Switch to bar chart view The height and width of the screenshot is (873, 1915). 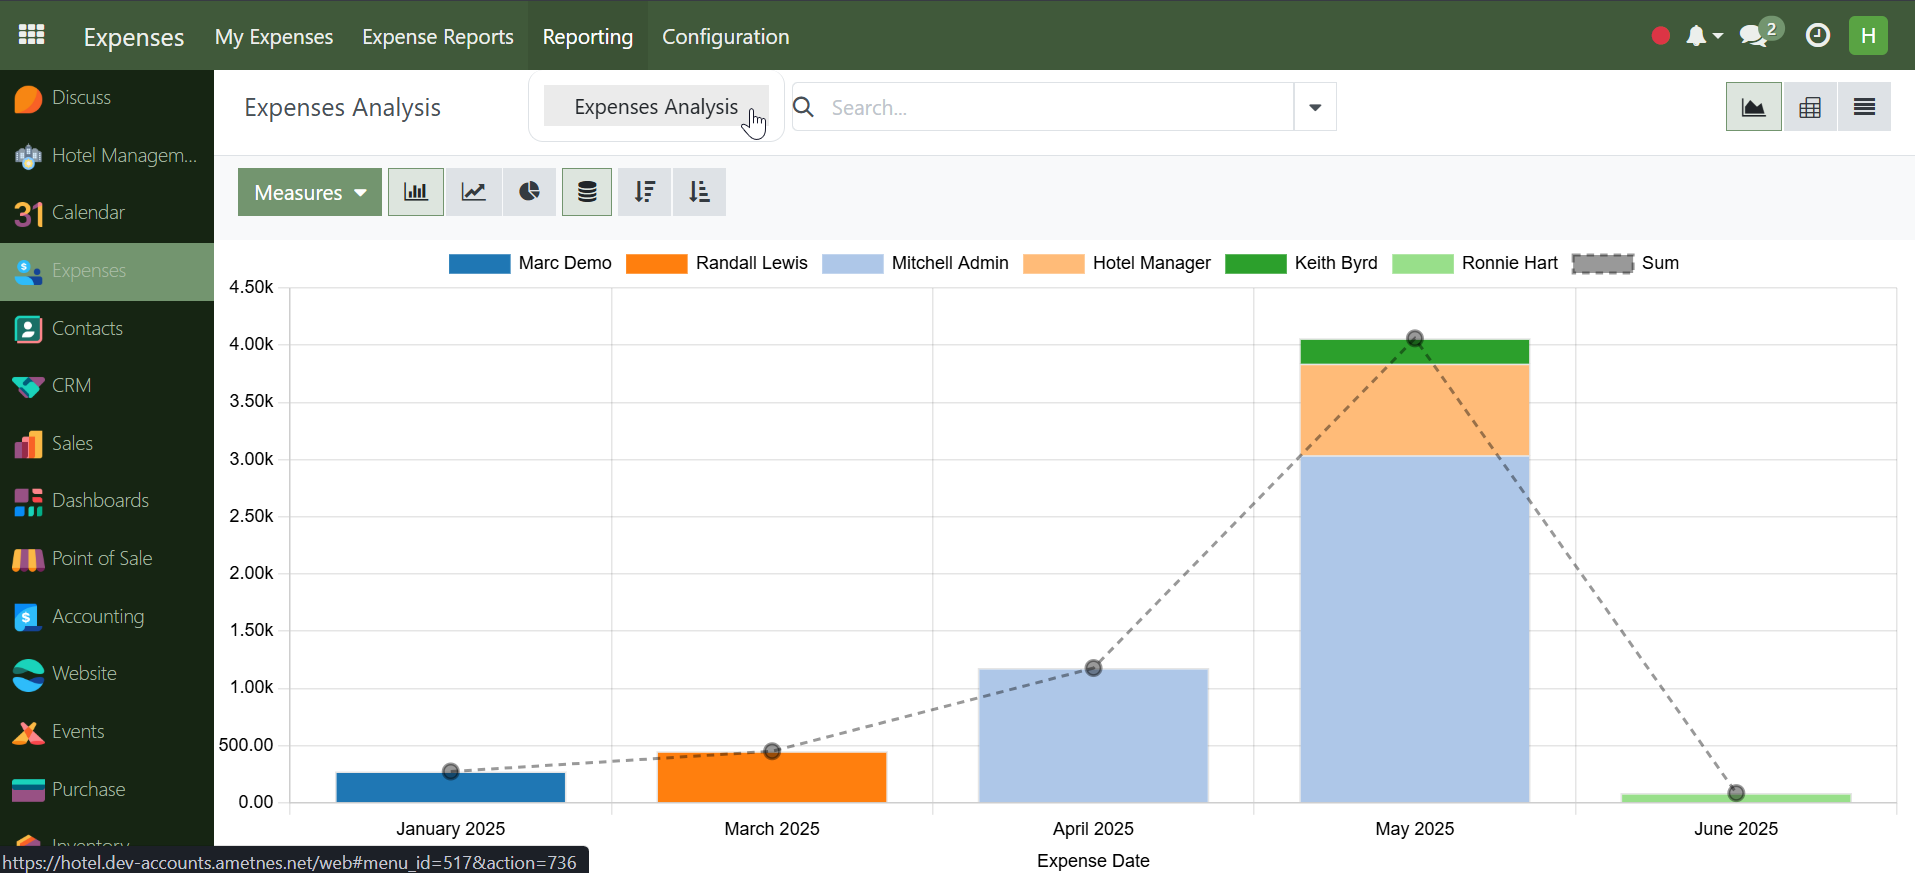point(415,192)
